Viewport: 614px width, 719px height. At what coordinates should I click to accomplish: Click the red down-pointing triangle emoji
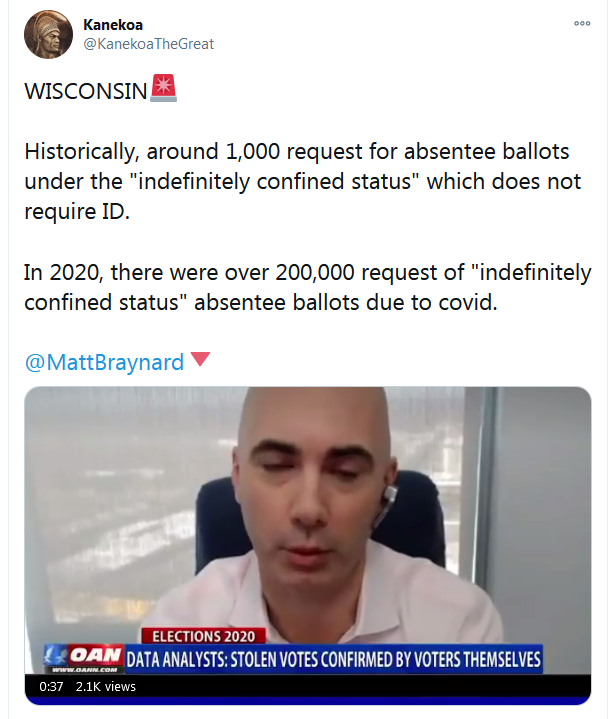pyautogui.click(x=200, y=359)
